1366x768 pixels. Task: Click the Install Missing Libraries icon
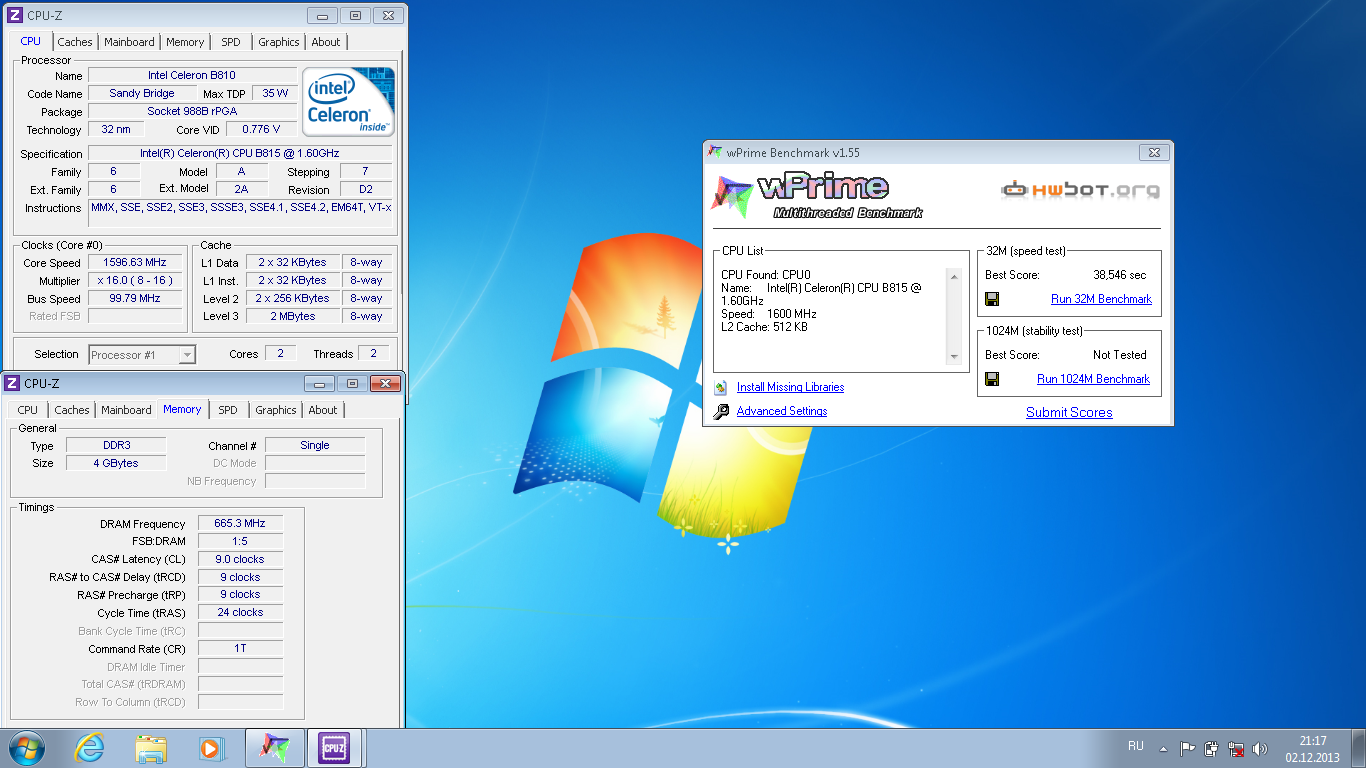tap(721, 387)
